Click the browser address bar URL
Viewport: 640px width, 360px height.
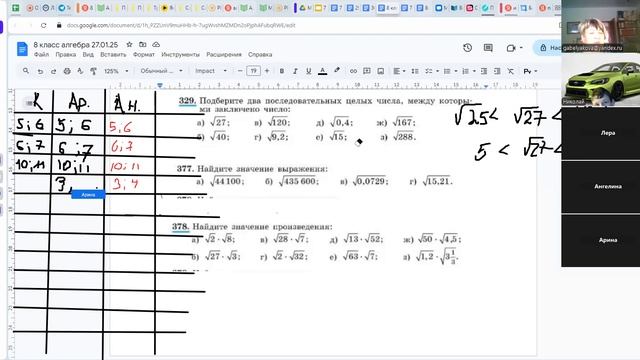(181, 25)
